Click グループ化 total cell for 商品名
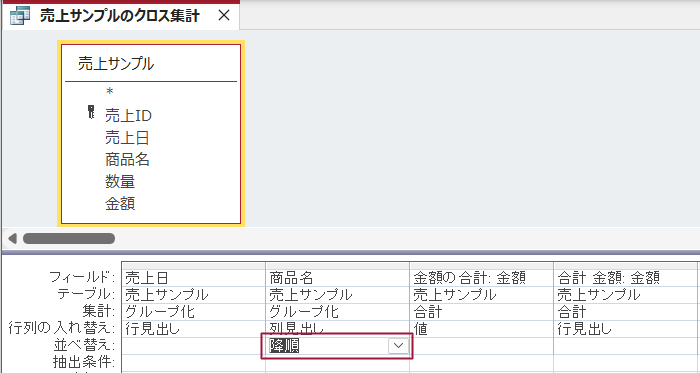Image resolution: width=700 pixels, height=373 pixels. point(338,312)
